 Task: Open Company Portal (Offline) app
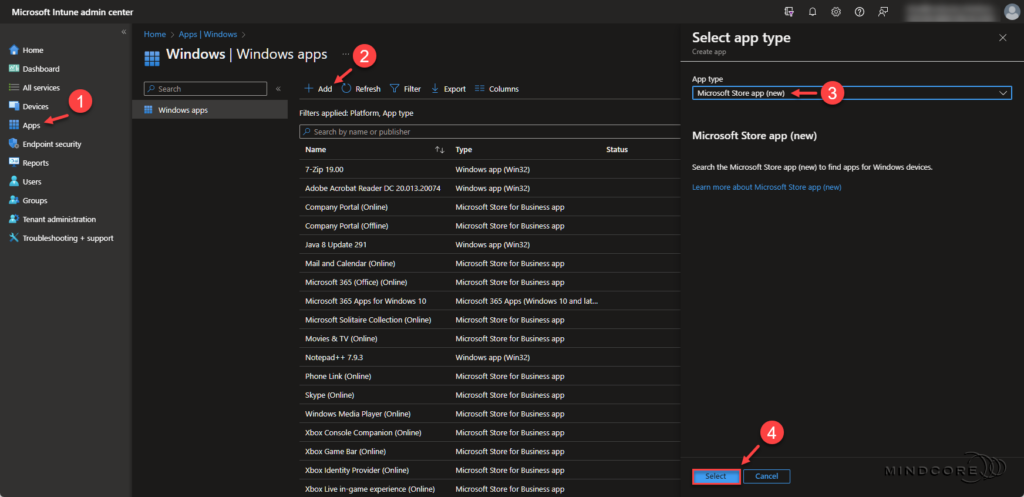tap(347, 226)
